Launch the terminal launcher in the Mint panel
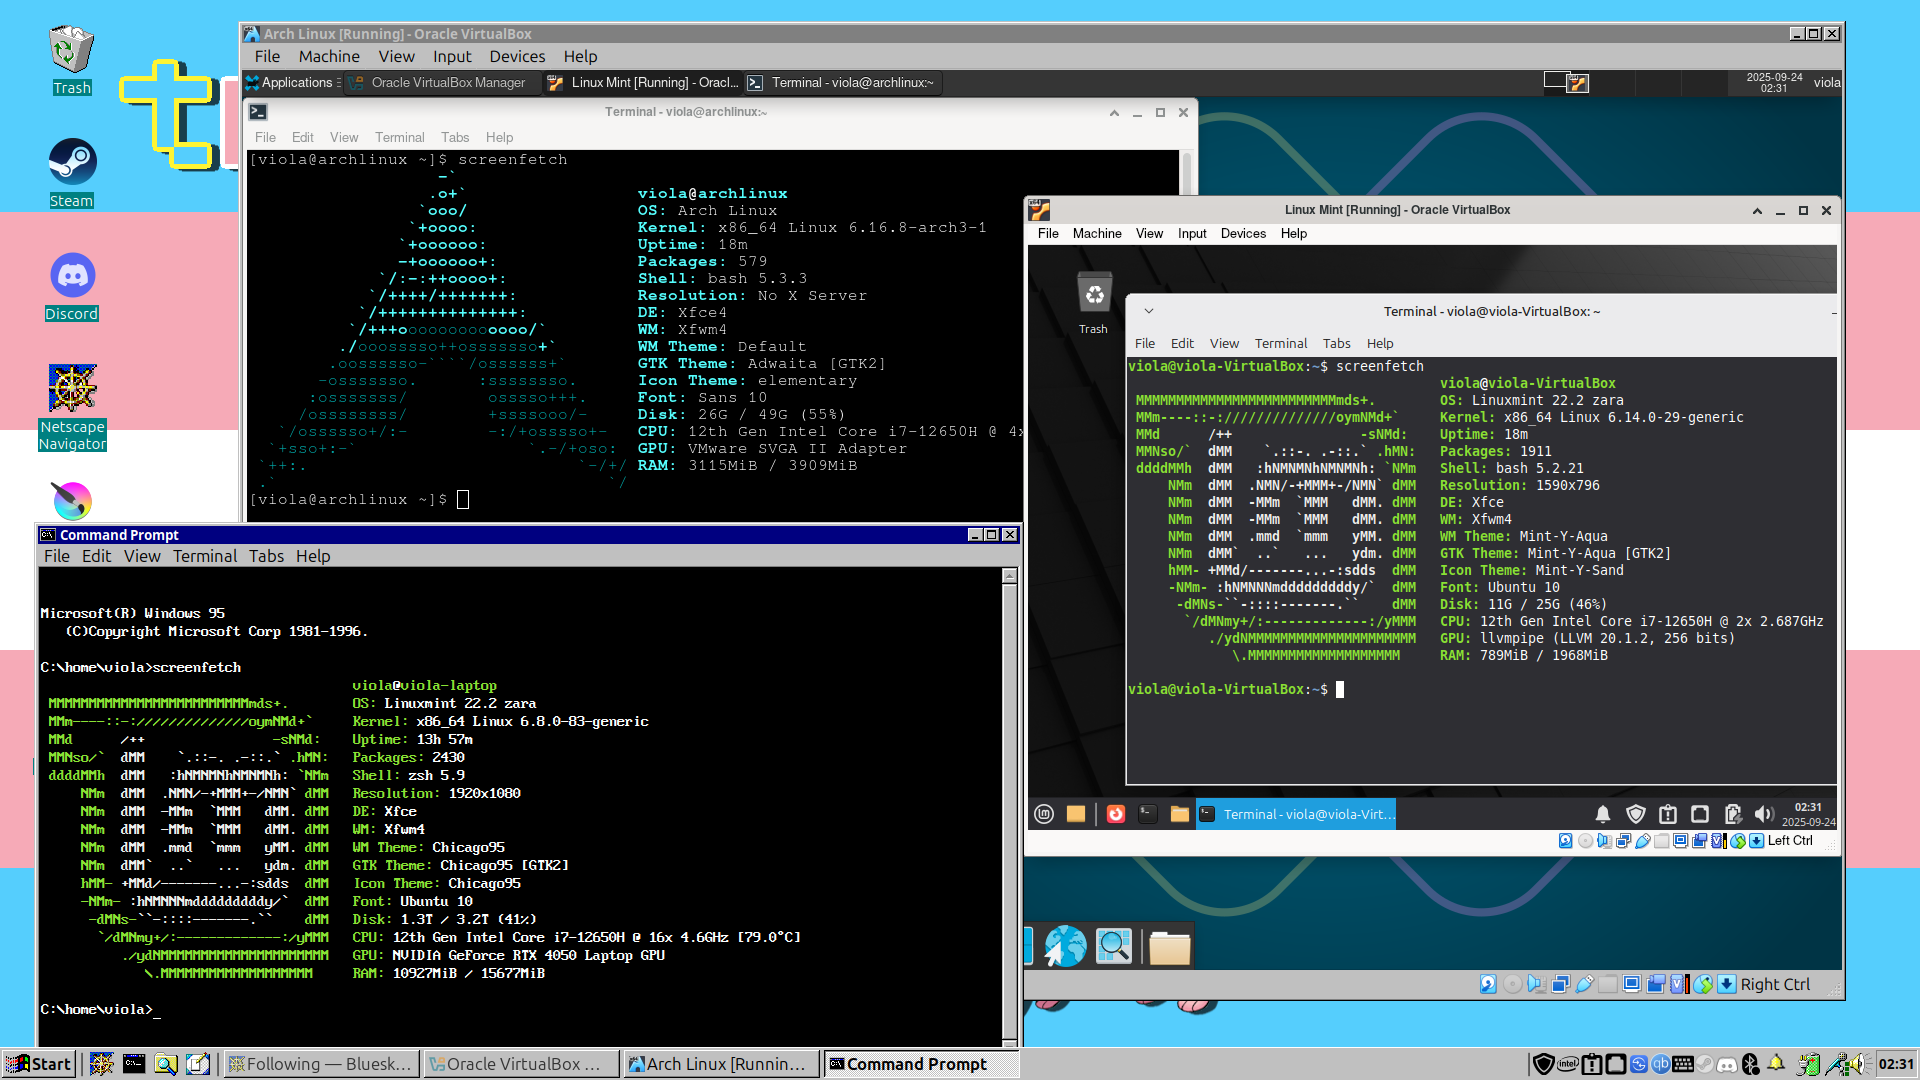 point(1148,814)
